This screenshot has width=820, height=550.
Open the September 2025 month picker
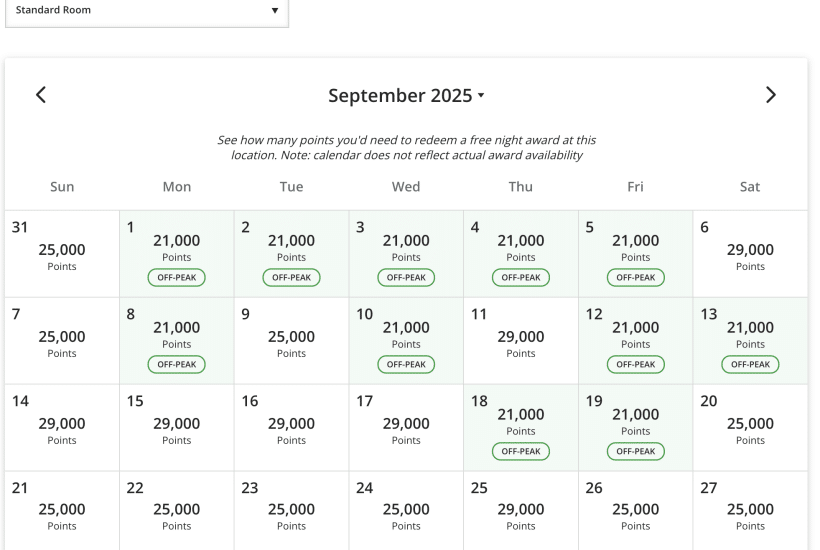[x=406, y=96]
